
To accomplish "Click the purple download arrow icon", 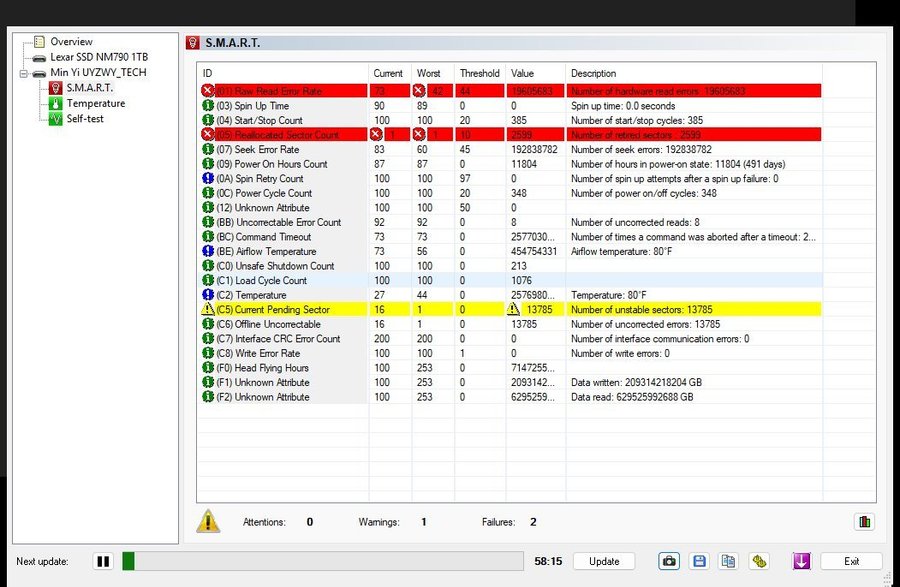I will (801, 561).
